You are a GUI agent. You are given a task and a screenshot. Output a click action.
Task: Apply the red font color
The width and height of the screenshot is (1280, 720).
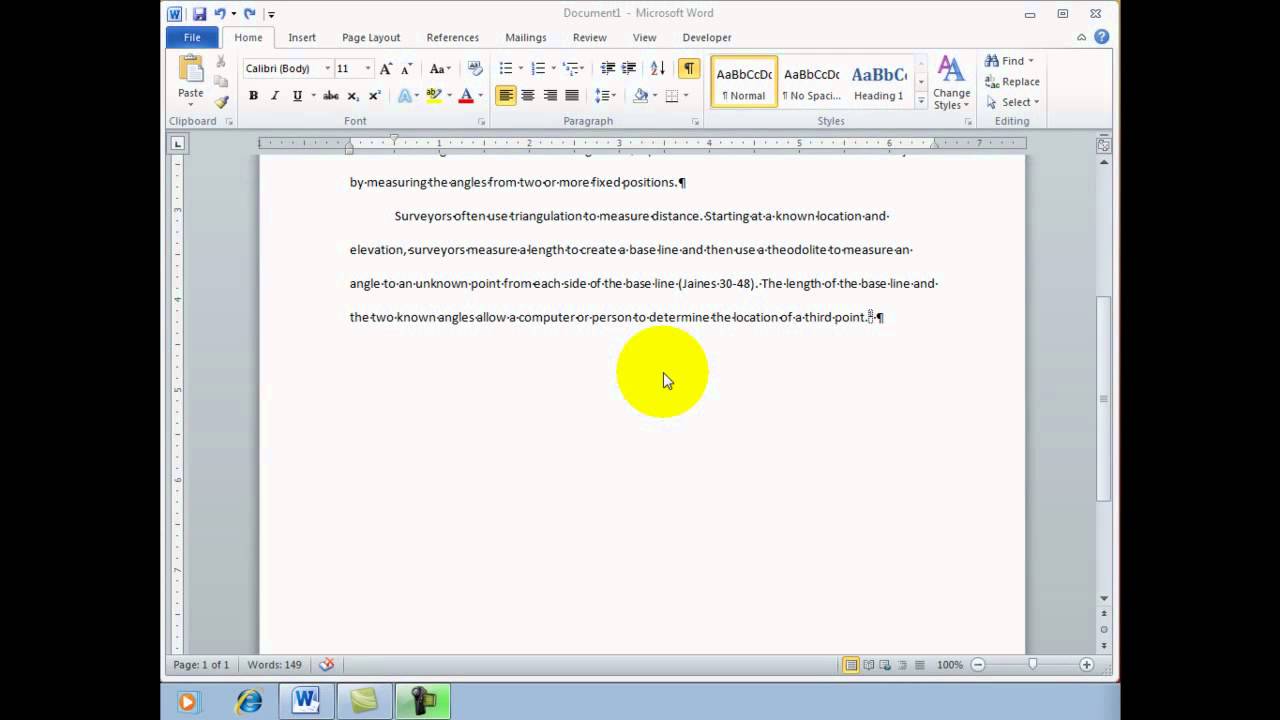(x=466, y=96)
